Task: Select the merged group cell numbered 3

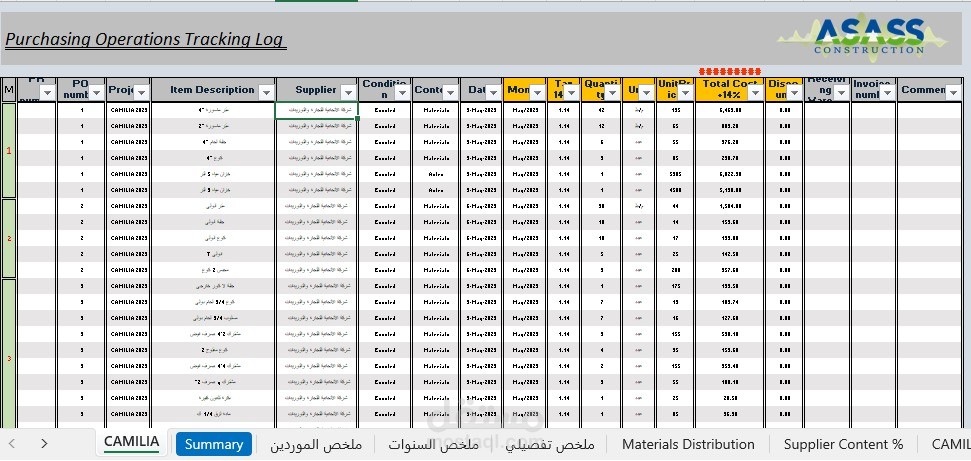Action: (x=9, y=353)
